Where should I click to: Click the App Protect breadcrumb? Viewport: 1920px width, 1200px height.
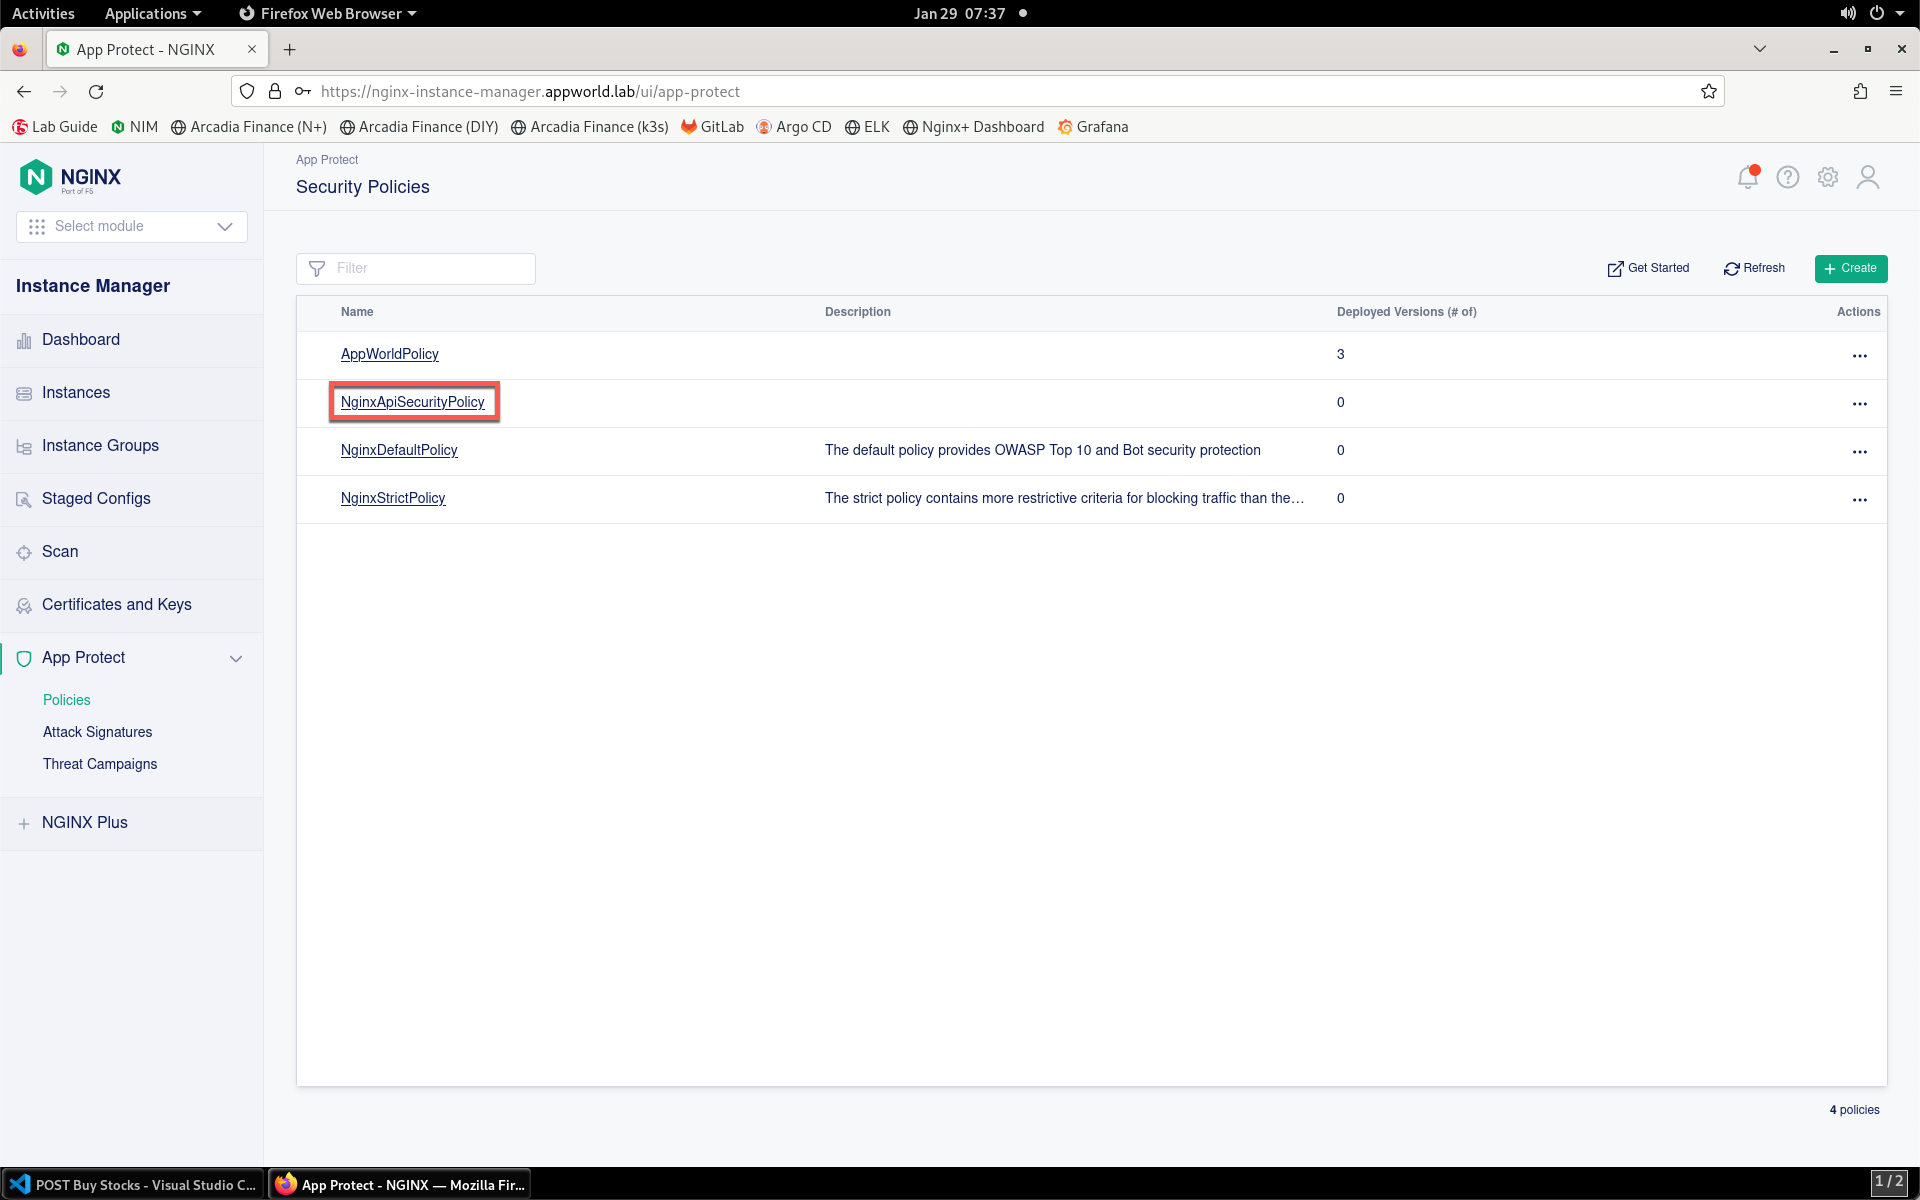click(x=327, y=160)
